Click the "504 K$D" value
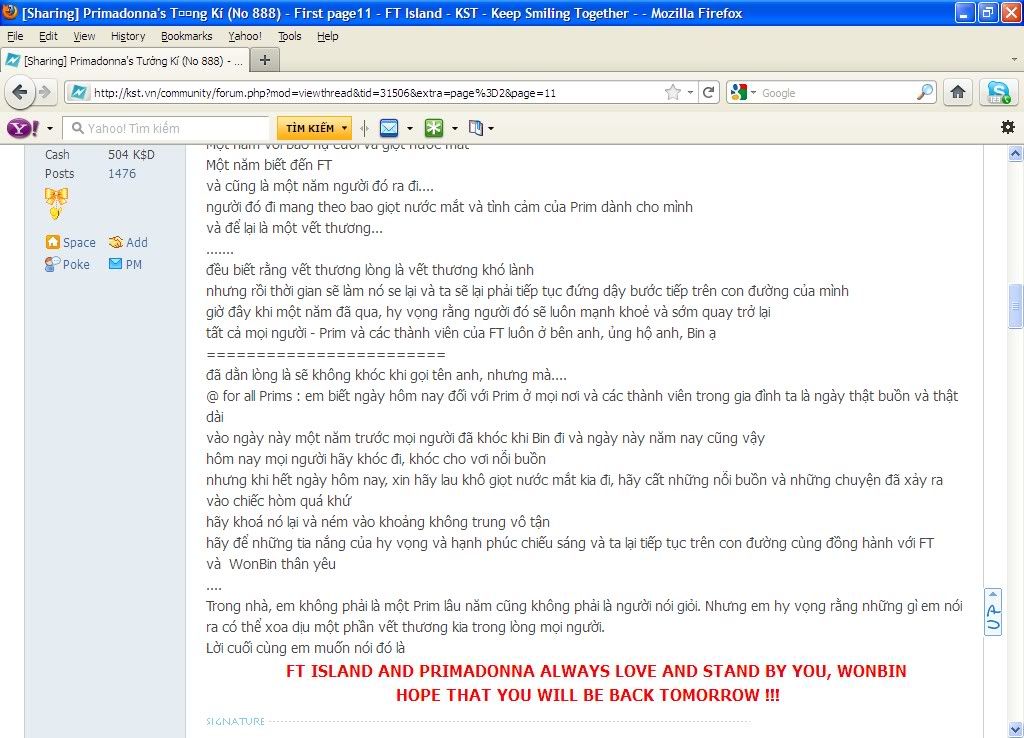The width and height of the screenshot is (1024, 738). pos(131,155)
